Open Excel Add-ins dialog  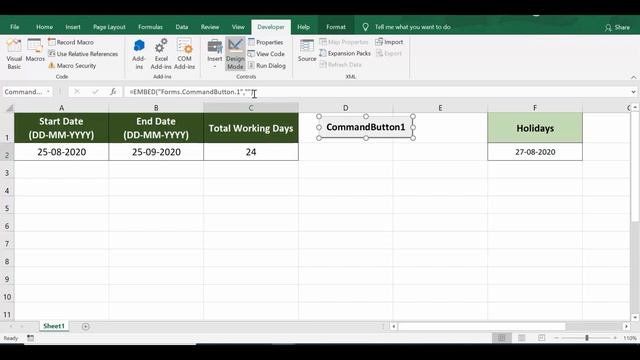pos(161,54)
